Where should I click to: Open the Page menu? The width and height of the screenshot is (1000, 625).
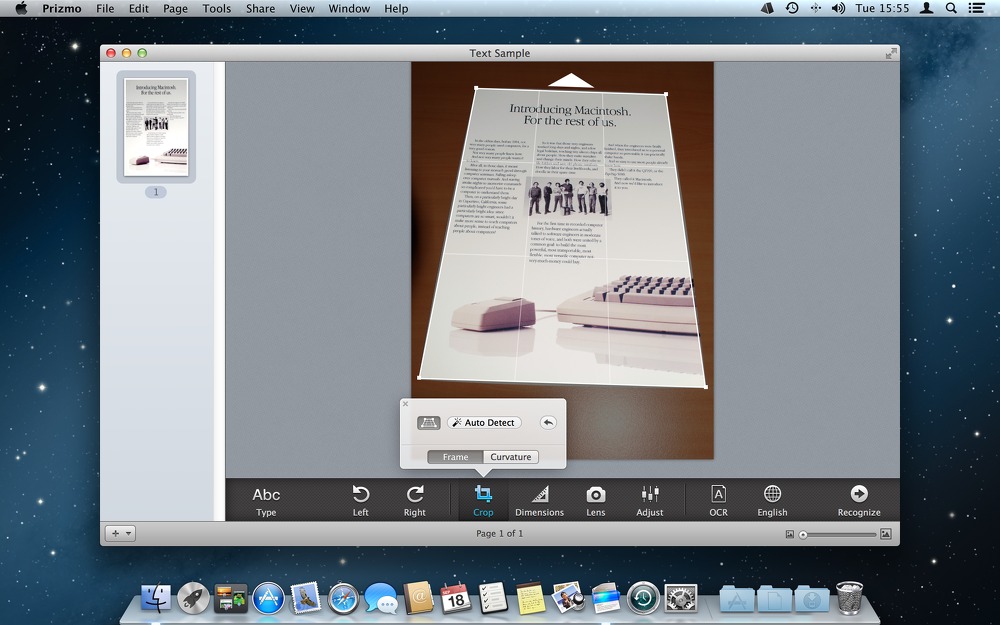(175, 8)
